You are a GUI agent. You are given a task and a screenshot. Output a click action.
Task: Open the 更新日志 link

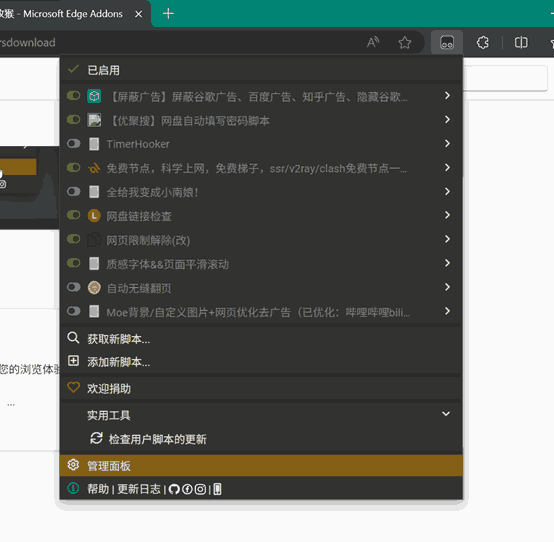[x=139, y=489]
